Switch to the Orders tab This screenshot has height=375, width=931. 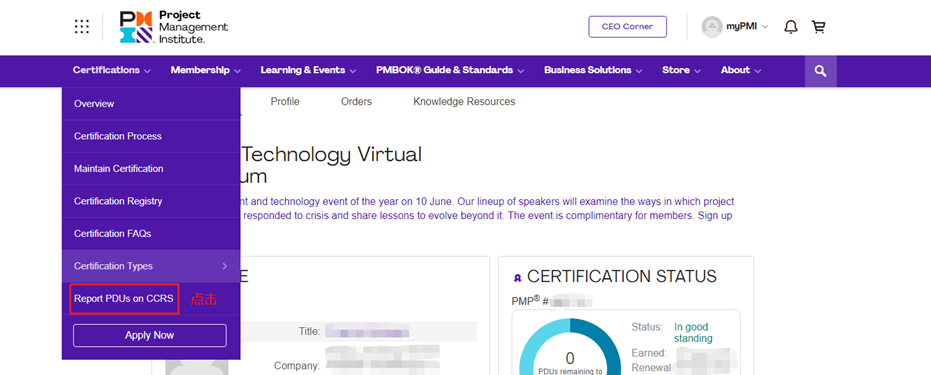point(356,101)
